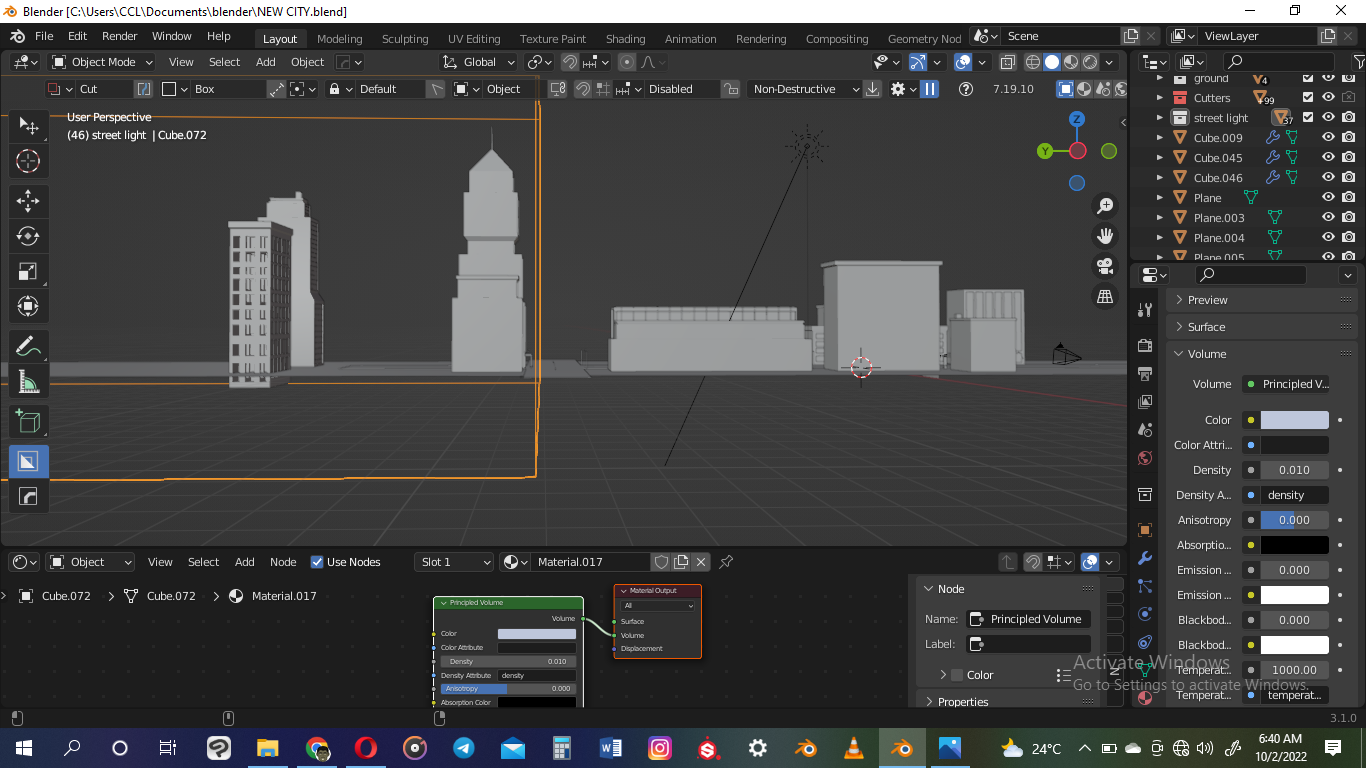Hide Cube.009 using its eye icon
The image size is (1366, 768).
click(1329, 137)
